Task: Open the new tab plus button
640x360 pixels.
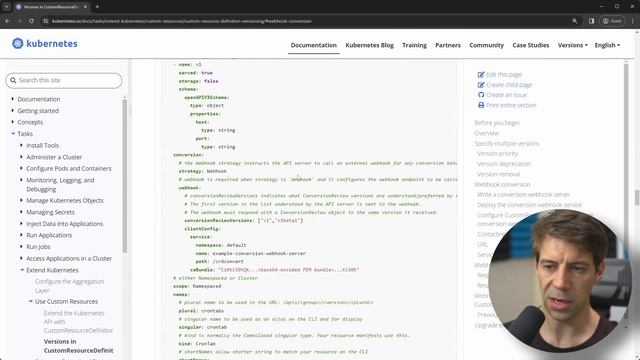Action: pos(97,7)
